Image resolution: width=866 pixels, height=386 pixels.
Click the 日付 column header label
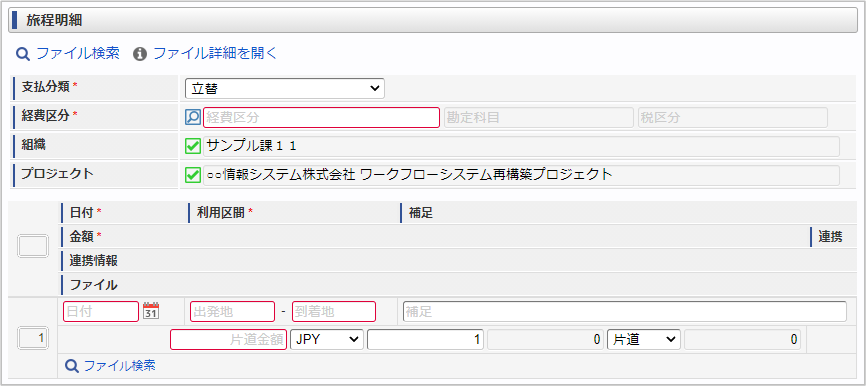pyautogui.click(x=82, y=214)
